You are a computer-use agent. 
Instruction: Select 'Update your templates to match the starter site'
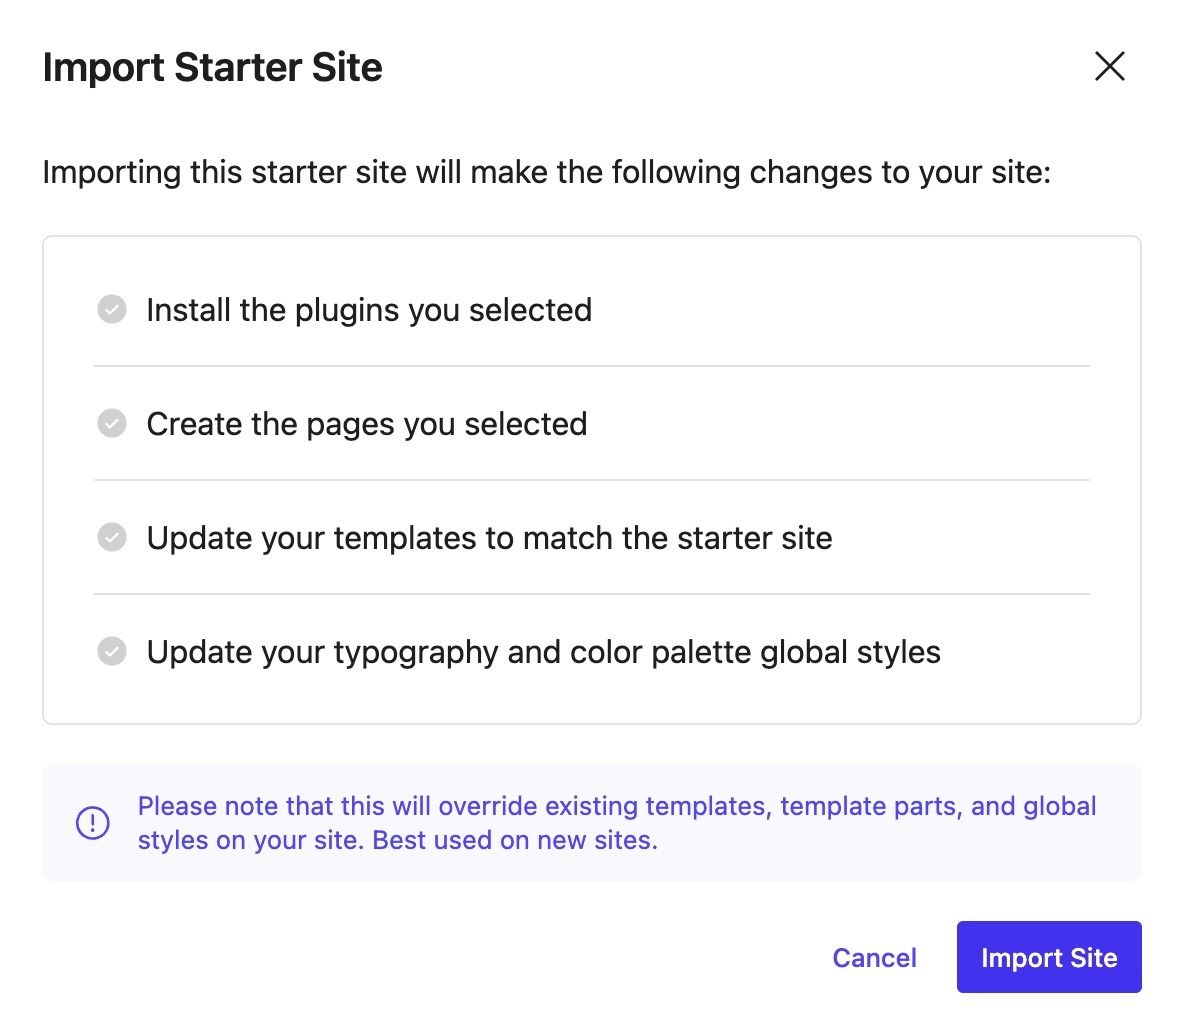[489, 538]
